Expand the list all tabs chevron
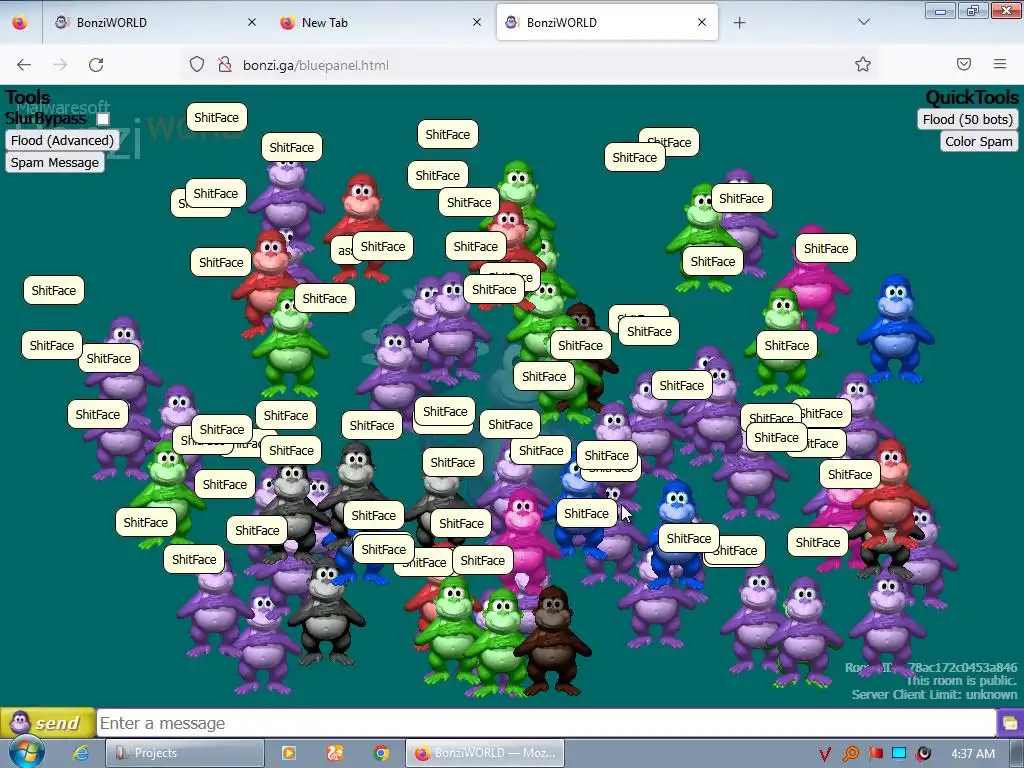Image resolution: width=1024 pixels, height=768 pixels. pyautogui.click(x=863, y=22)
